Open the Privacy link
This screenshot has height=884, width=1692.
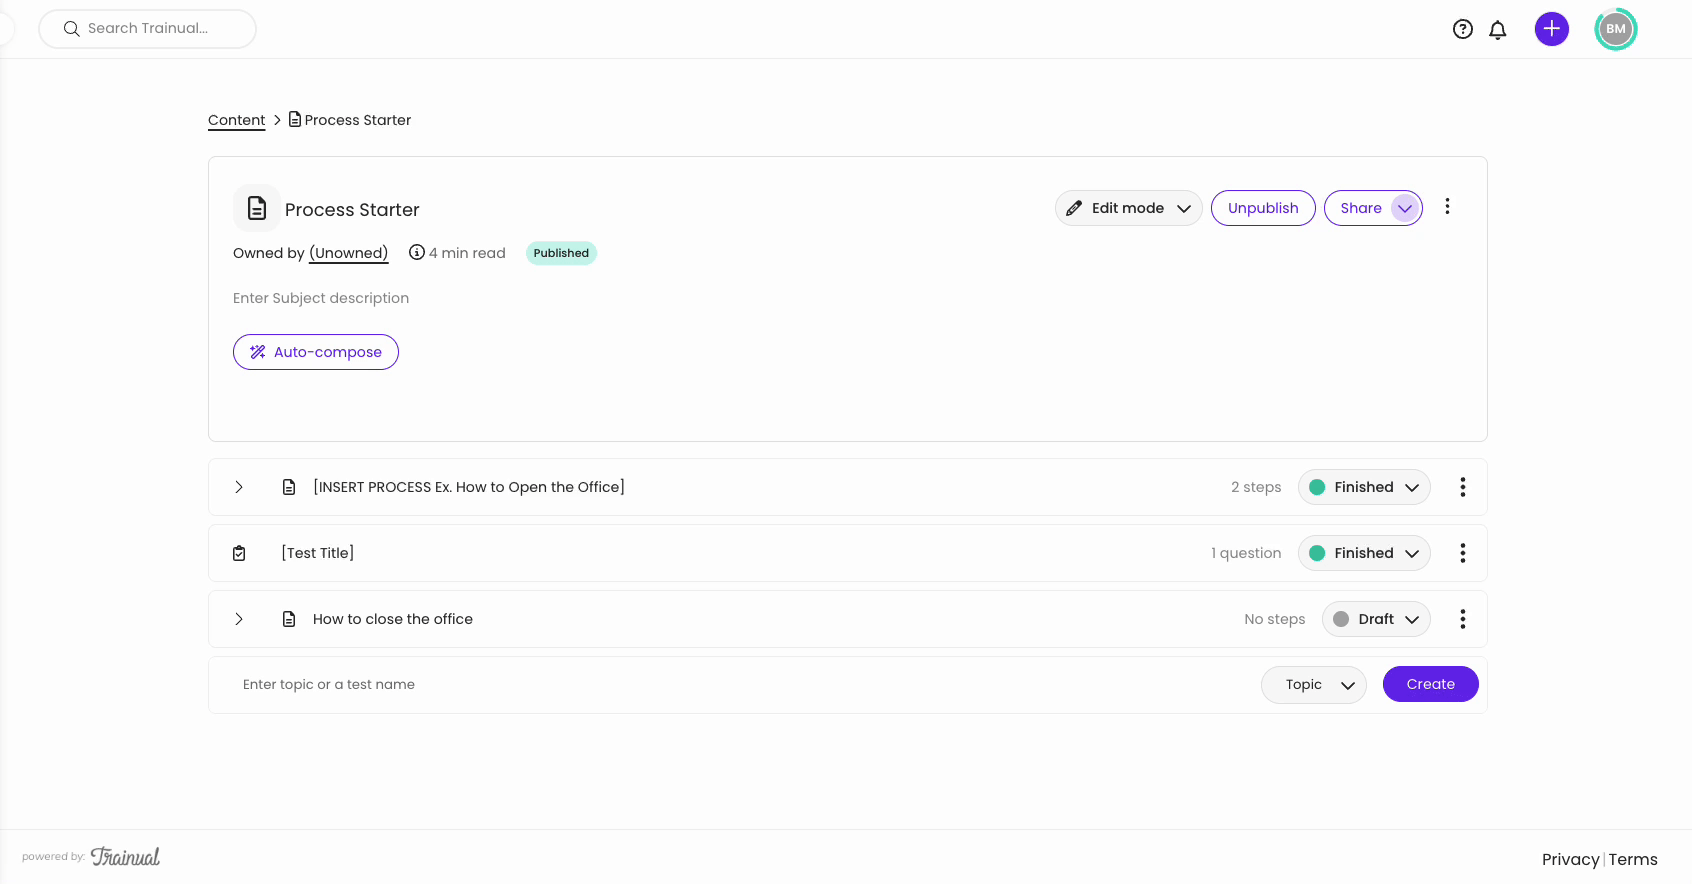(x=1570, y=859)
